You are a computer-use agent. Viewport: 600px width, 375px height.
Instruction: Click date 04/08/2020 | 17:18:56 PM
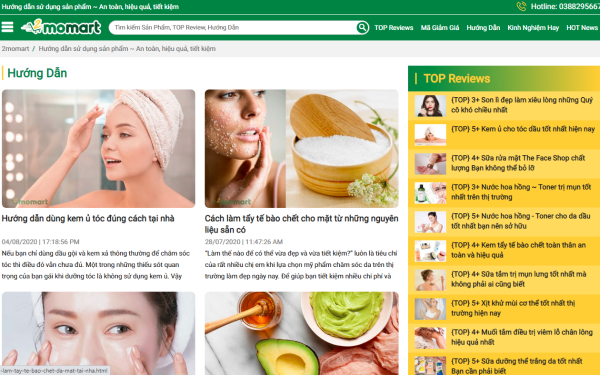coord(41,242)
